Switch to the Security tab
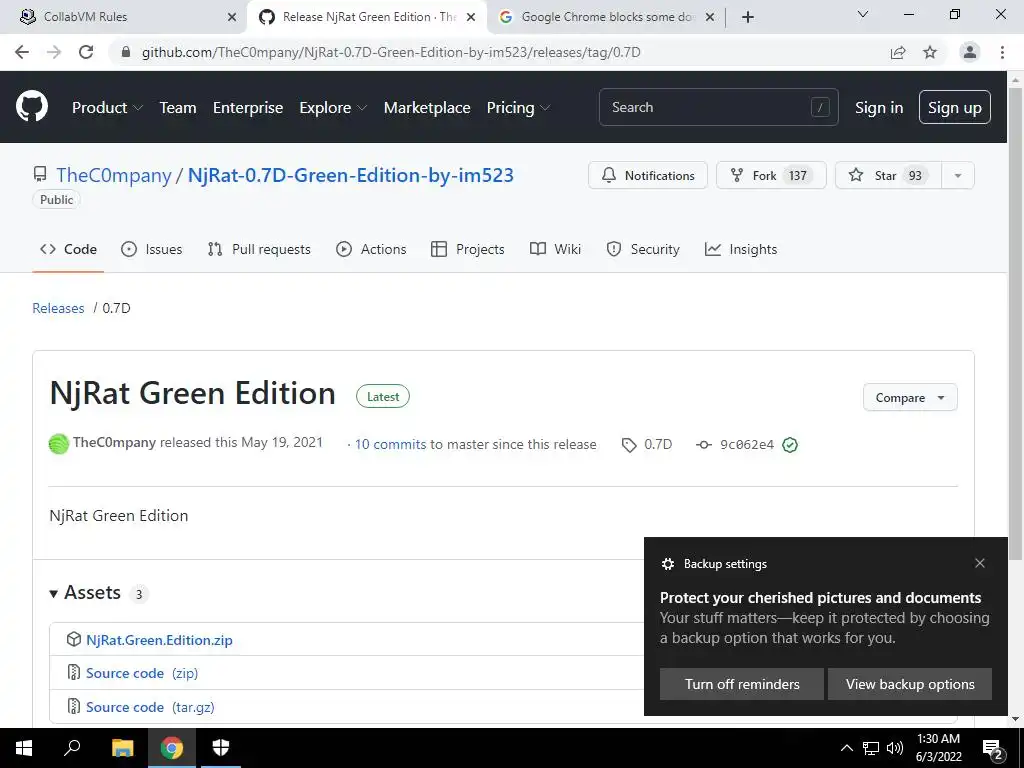 (643, 249)
